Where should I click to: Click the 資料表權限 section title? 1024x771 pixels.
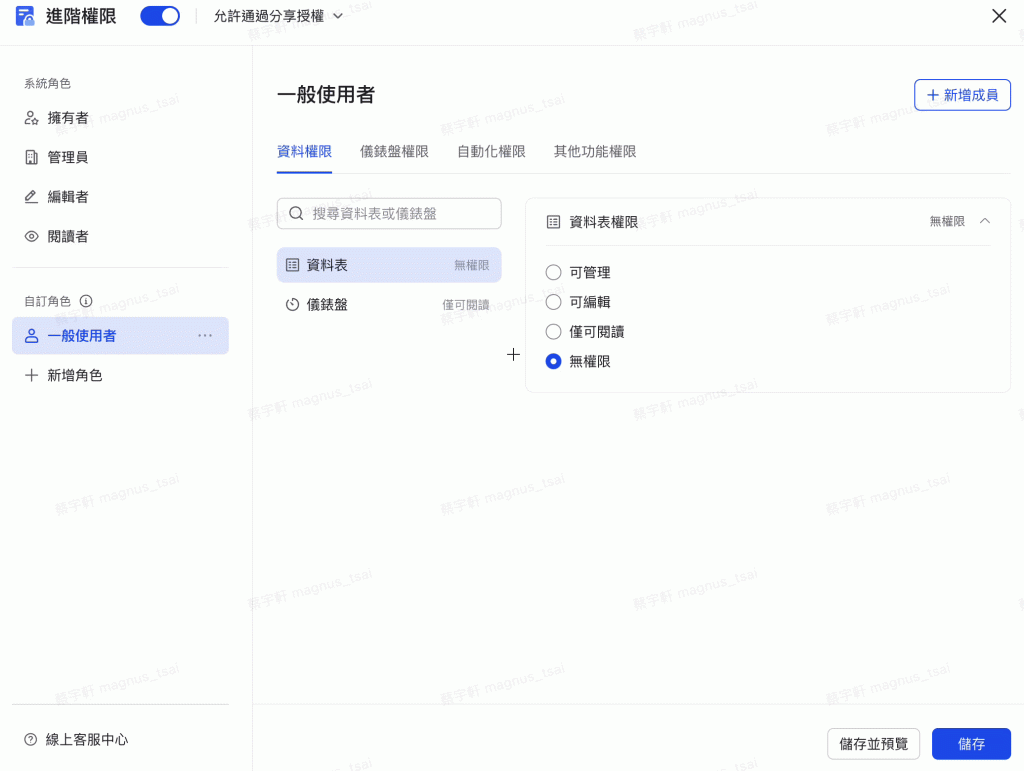(603, 222)
